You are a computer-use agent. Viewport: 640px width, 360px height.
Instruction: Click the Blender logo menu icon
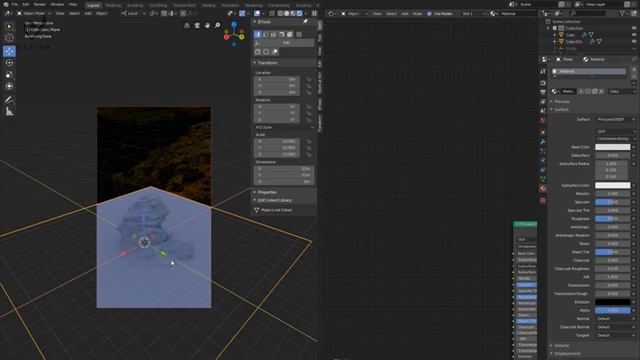coord(5,4)
